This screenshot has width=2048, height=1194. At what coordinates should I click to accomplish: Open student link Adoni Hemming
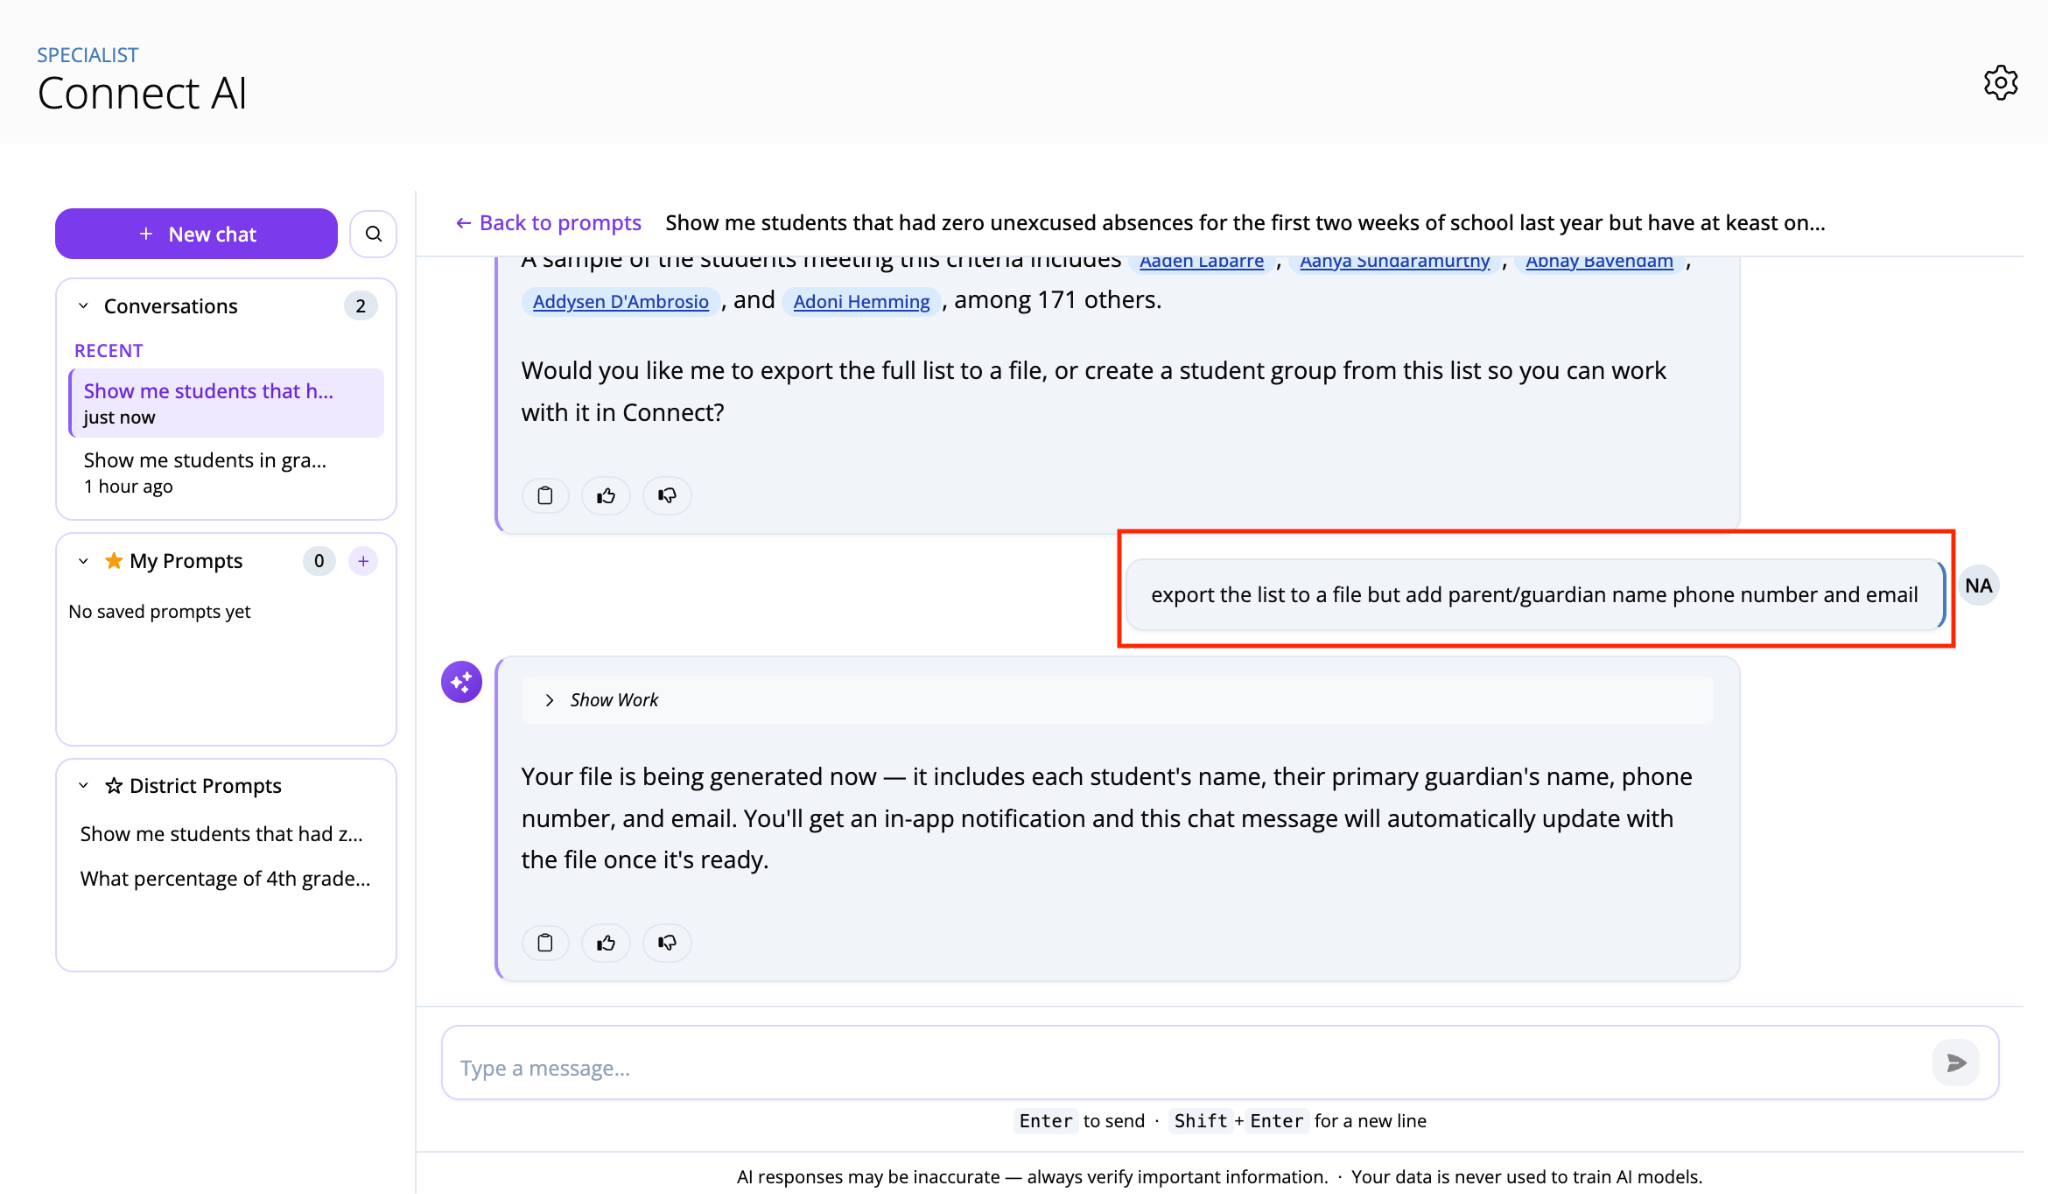point(861,301)
